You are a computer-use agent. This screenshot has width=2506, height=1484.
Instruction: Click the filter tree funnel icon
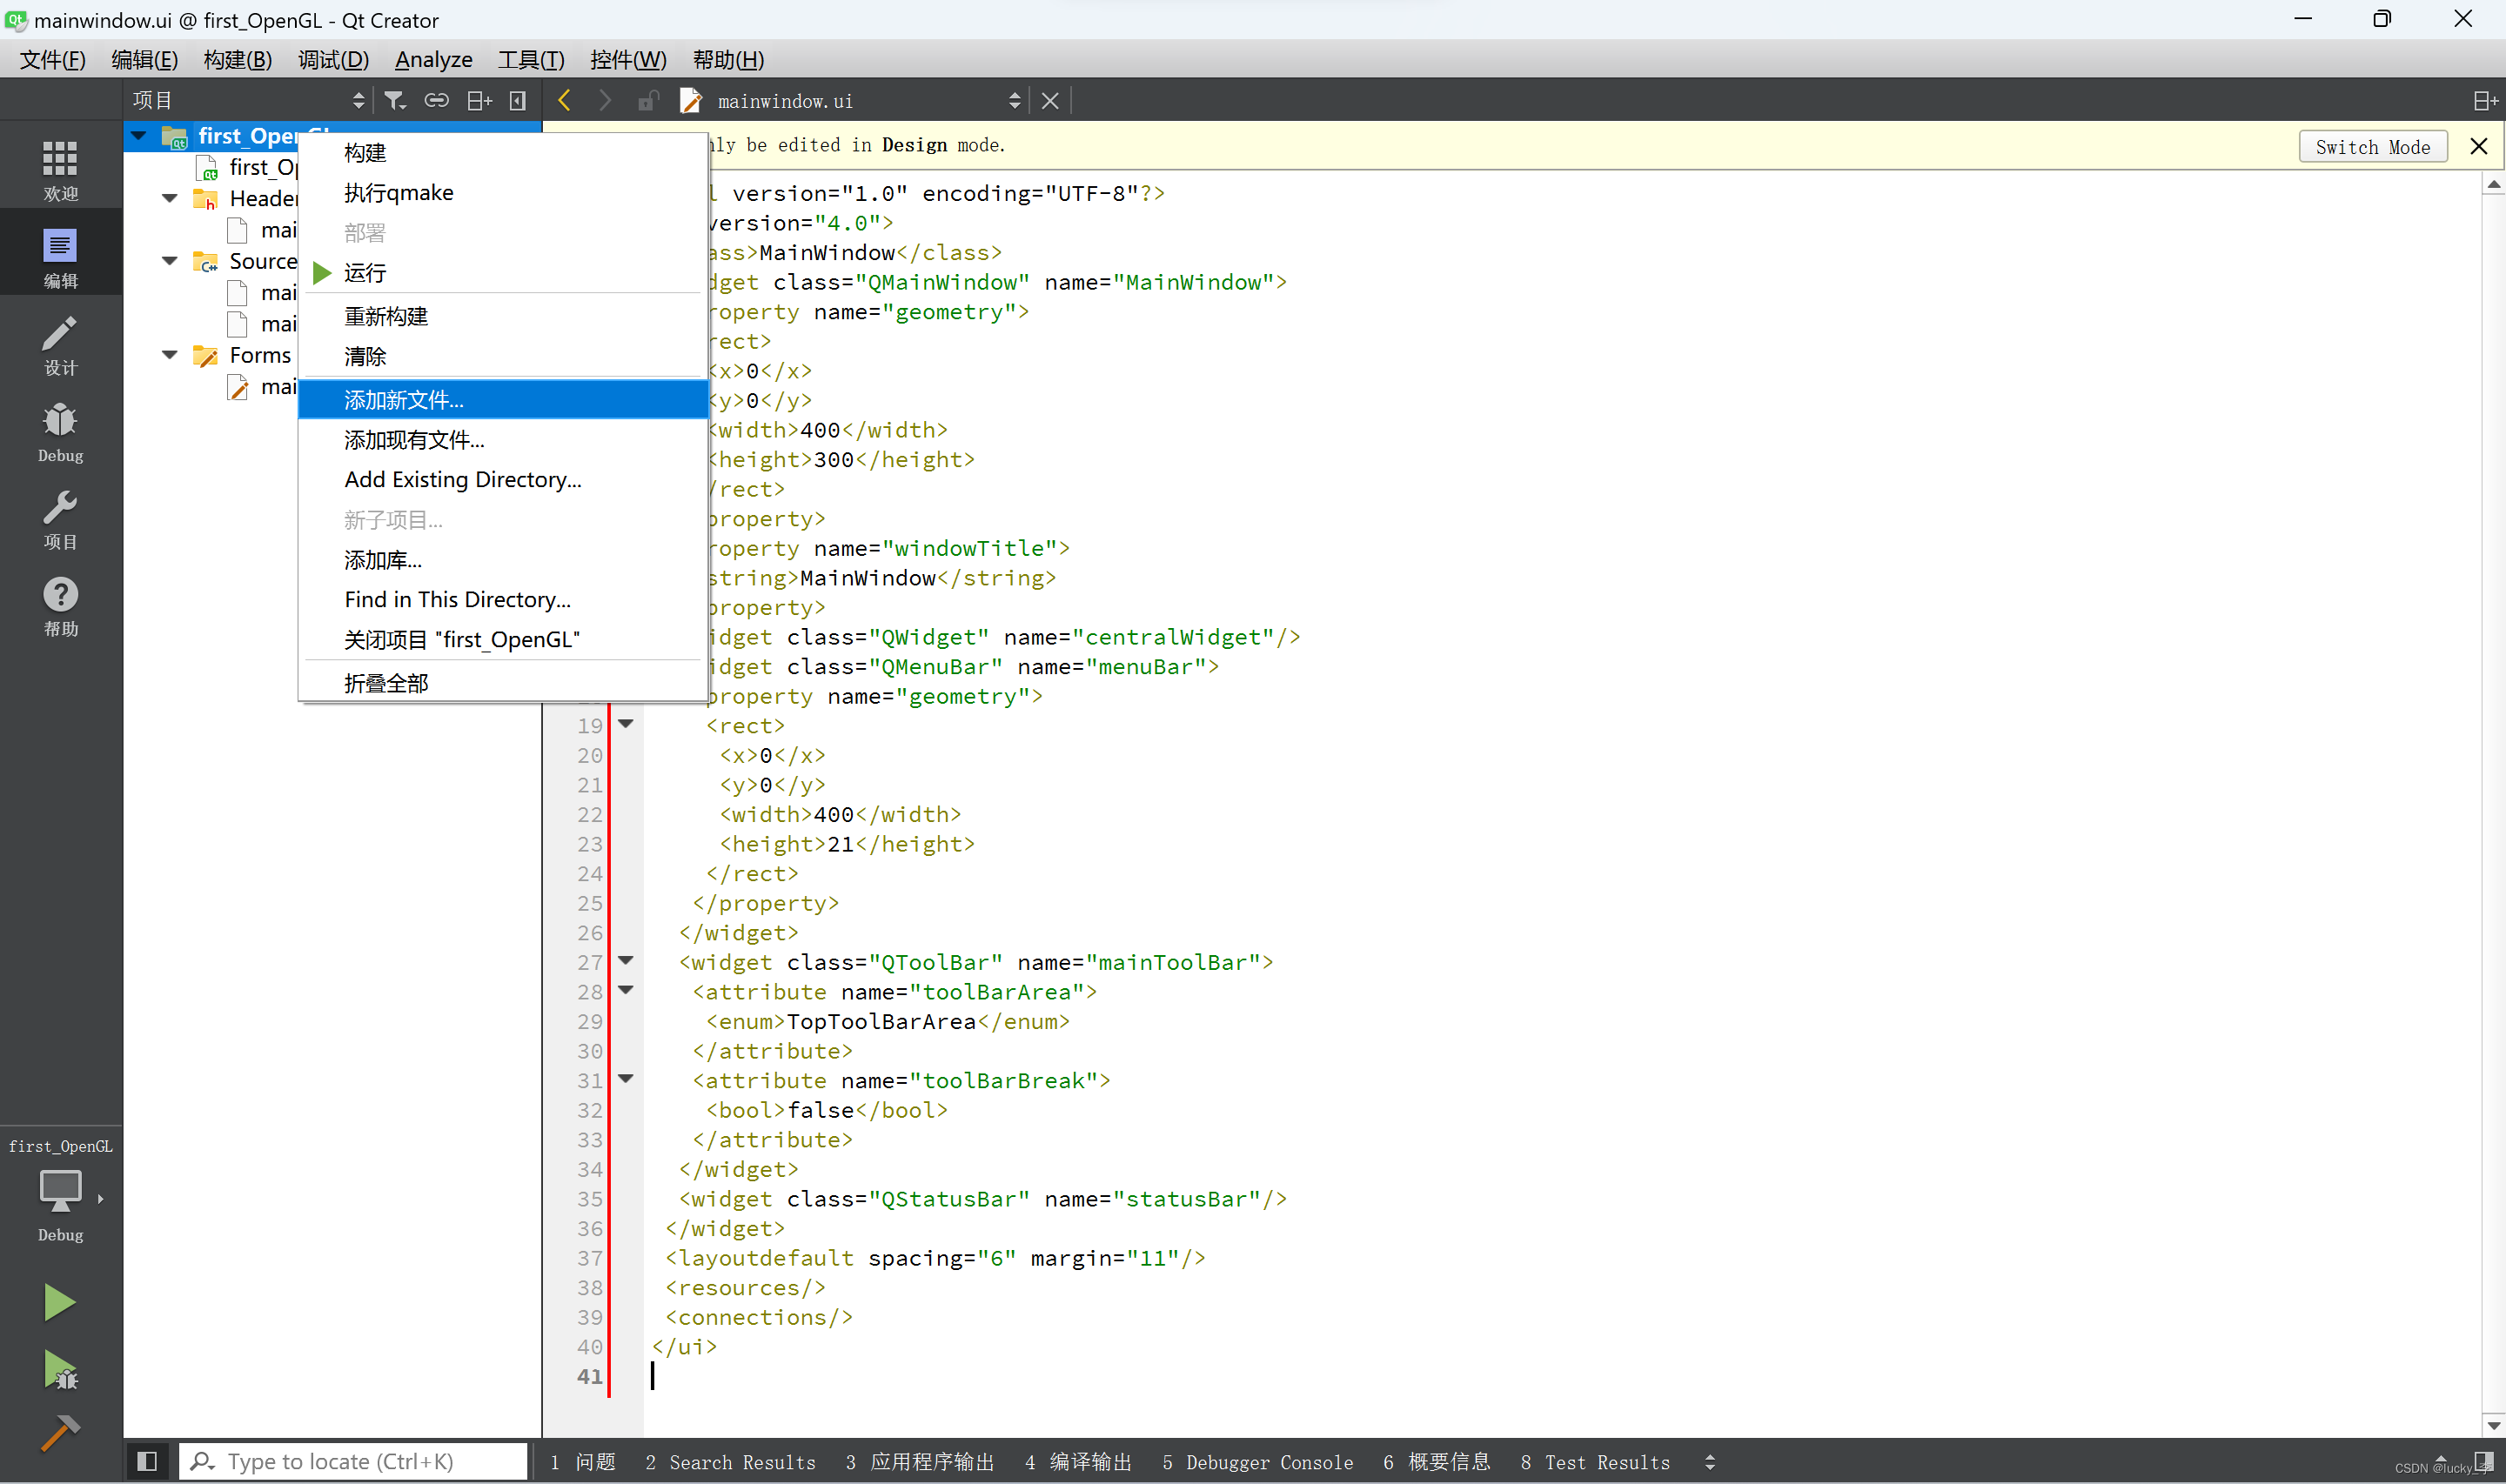(x=395, y=100)
